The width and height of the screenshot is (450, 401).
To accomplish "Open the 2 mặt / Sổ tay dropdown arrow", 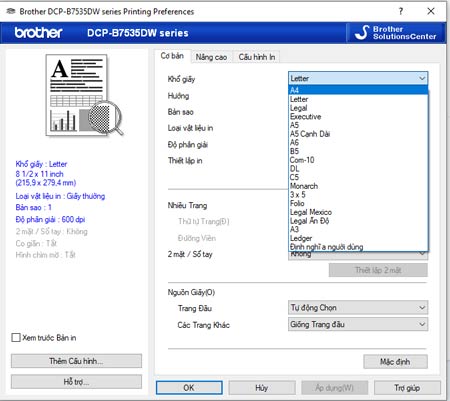I will [422, 254].
